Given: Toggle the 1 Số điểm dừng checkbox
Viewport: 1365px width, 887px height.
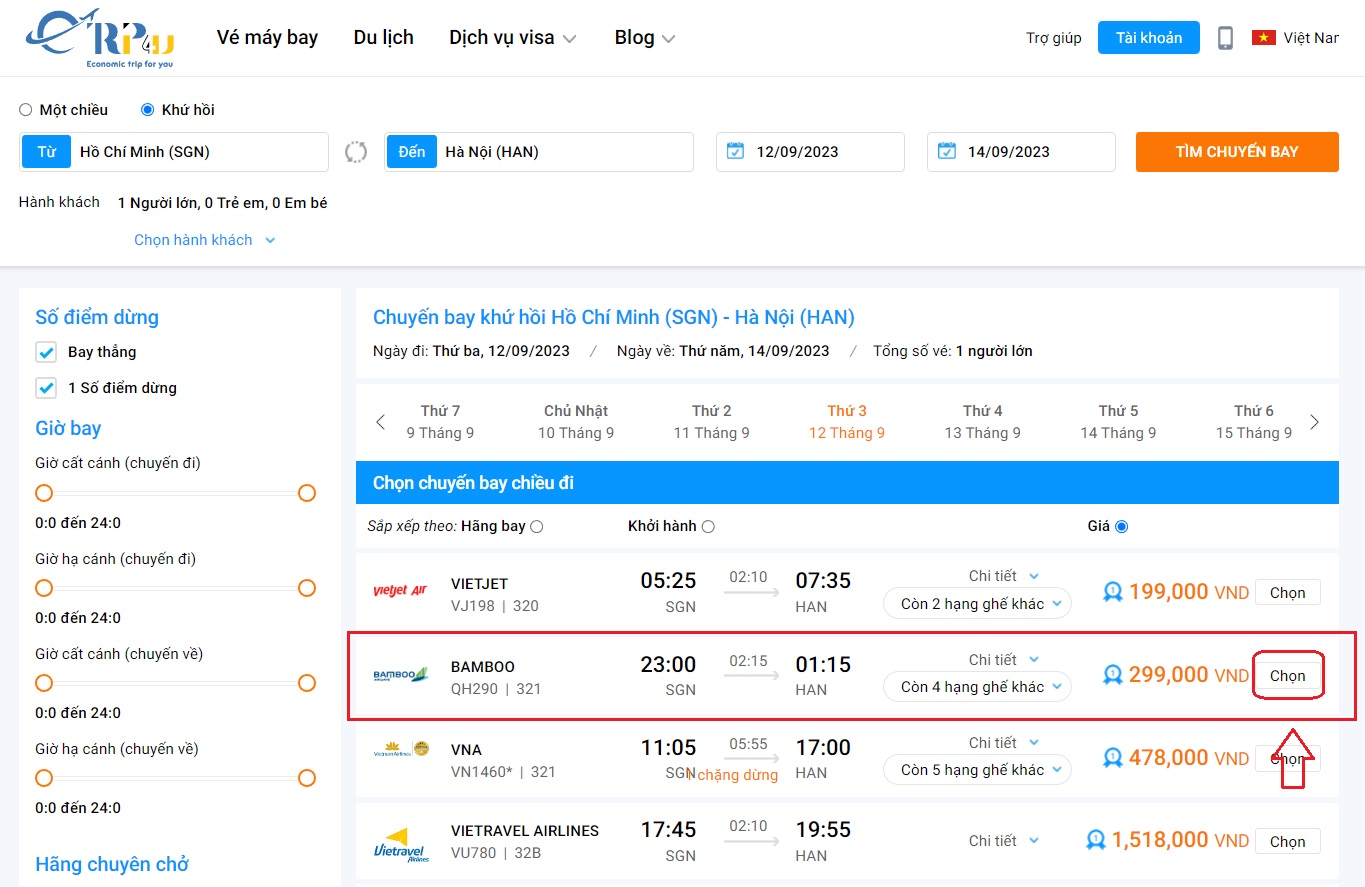Looking at the screenshot, I should (46, 388).
